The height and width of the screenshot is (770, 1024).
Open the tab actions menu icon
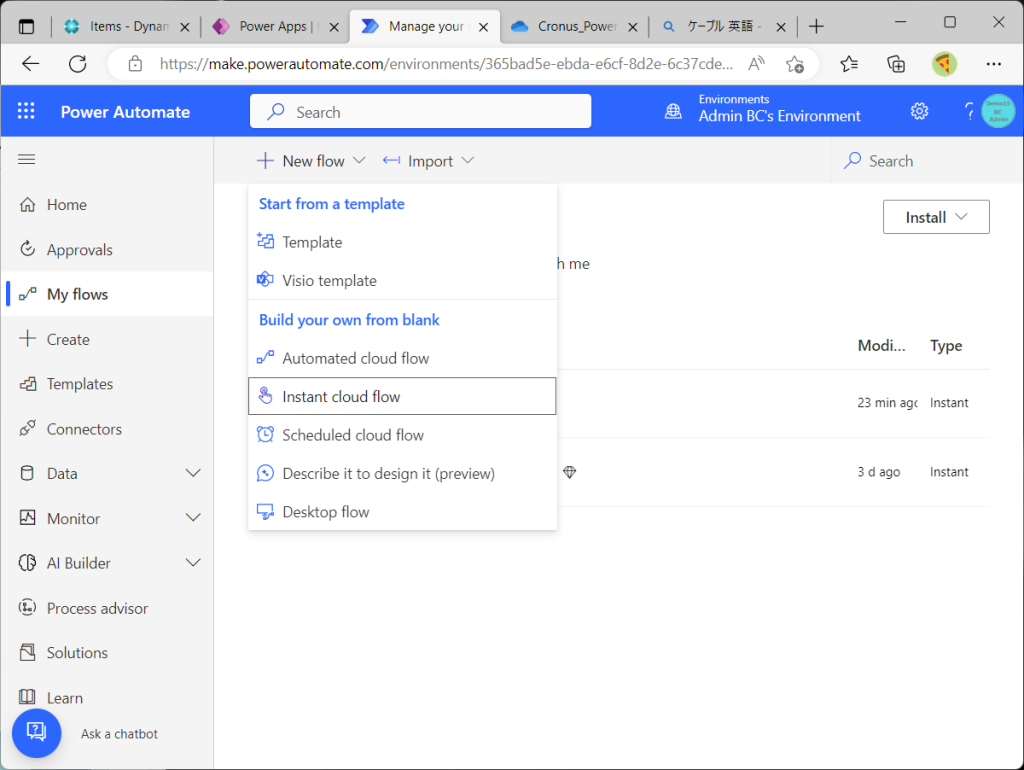(26, 27)
